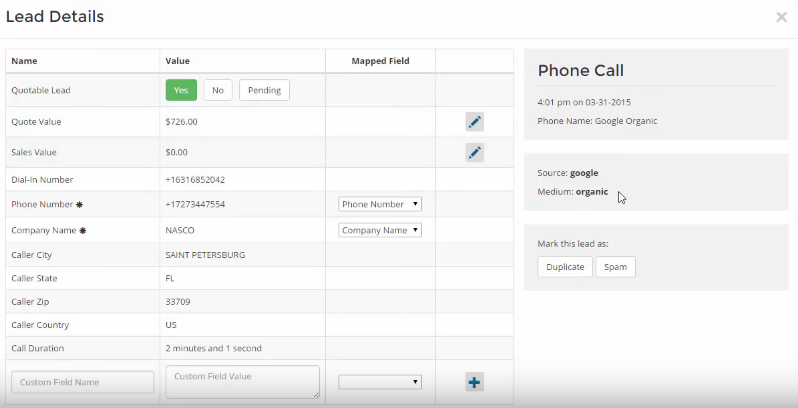The width and height of the screenshot is (798, 408).
Task: Click the Value column header
Action: 177,61
